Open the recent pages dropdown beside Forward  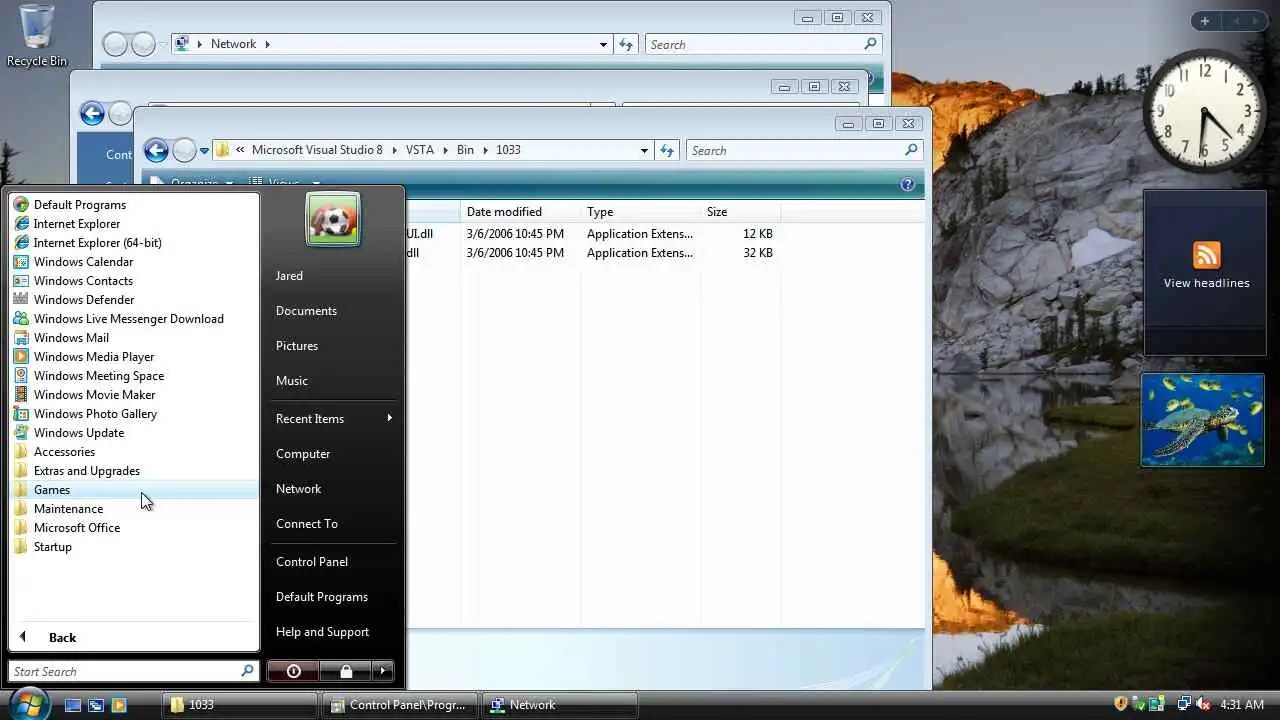tap(204, 151)
